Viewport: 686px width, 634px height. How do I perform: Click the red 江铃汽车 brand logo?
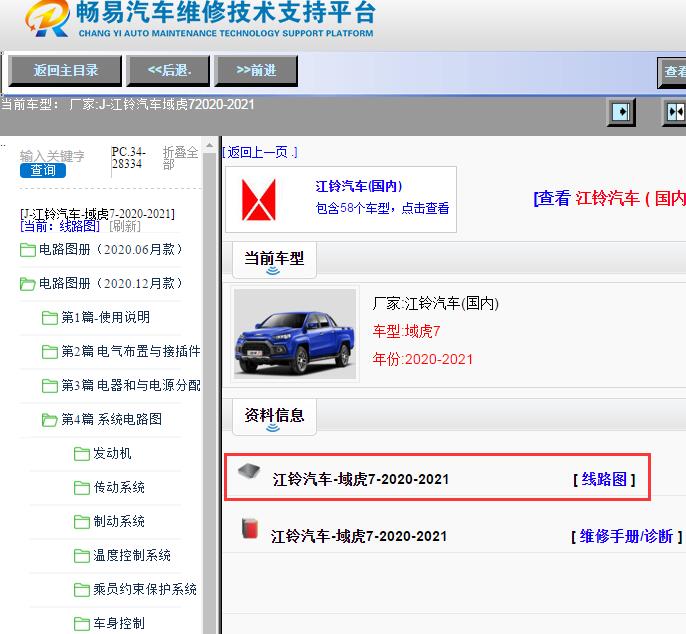[259, 200]
